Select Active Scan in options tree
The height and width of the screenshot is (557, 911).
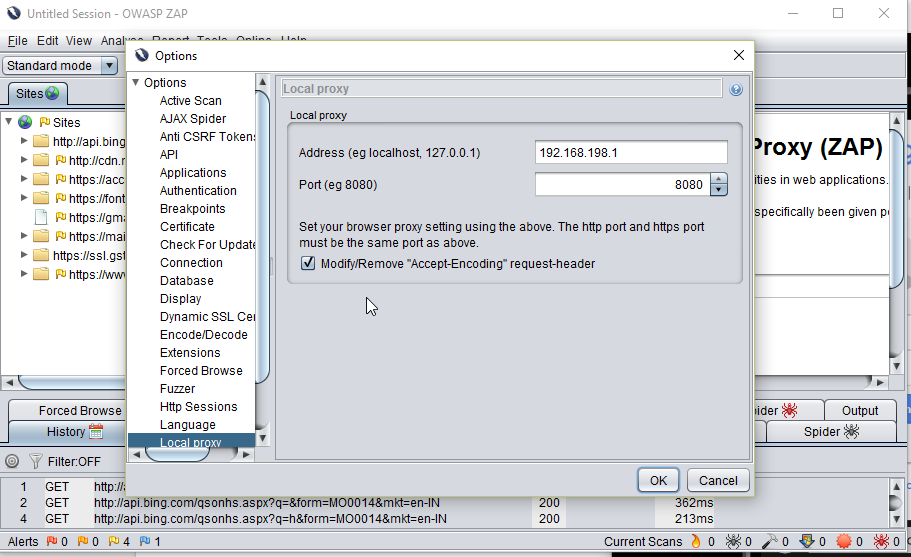[x=191, y=100]
